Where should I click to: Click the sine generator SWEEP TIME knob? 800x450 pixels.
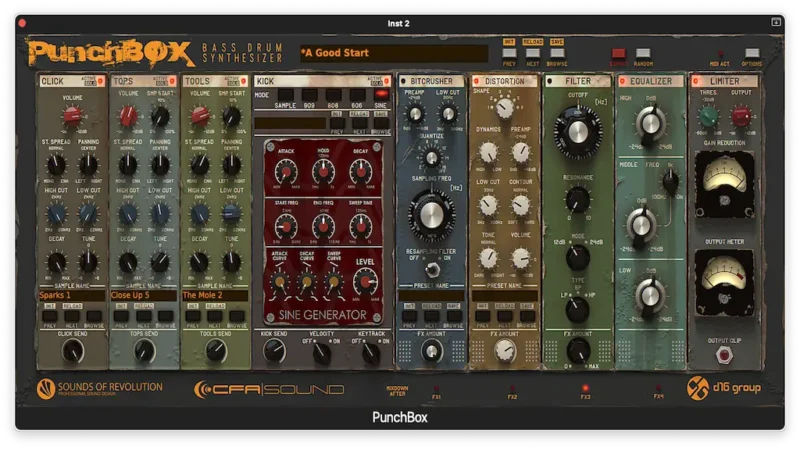point(361,226)
